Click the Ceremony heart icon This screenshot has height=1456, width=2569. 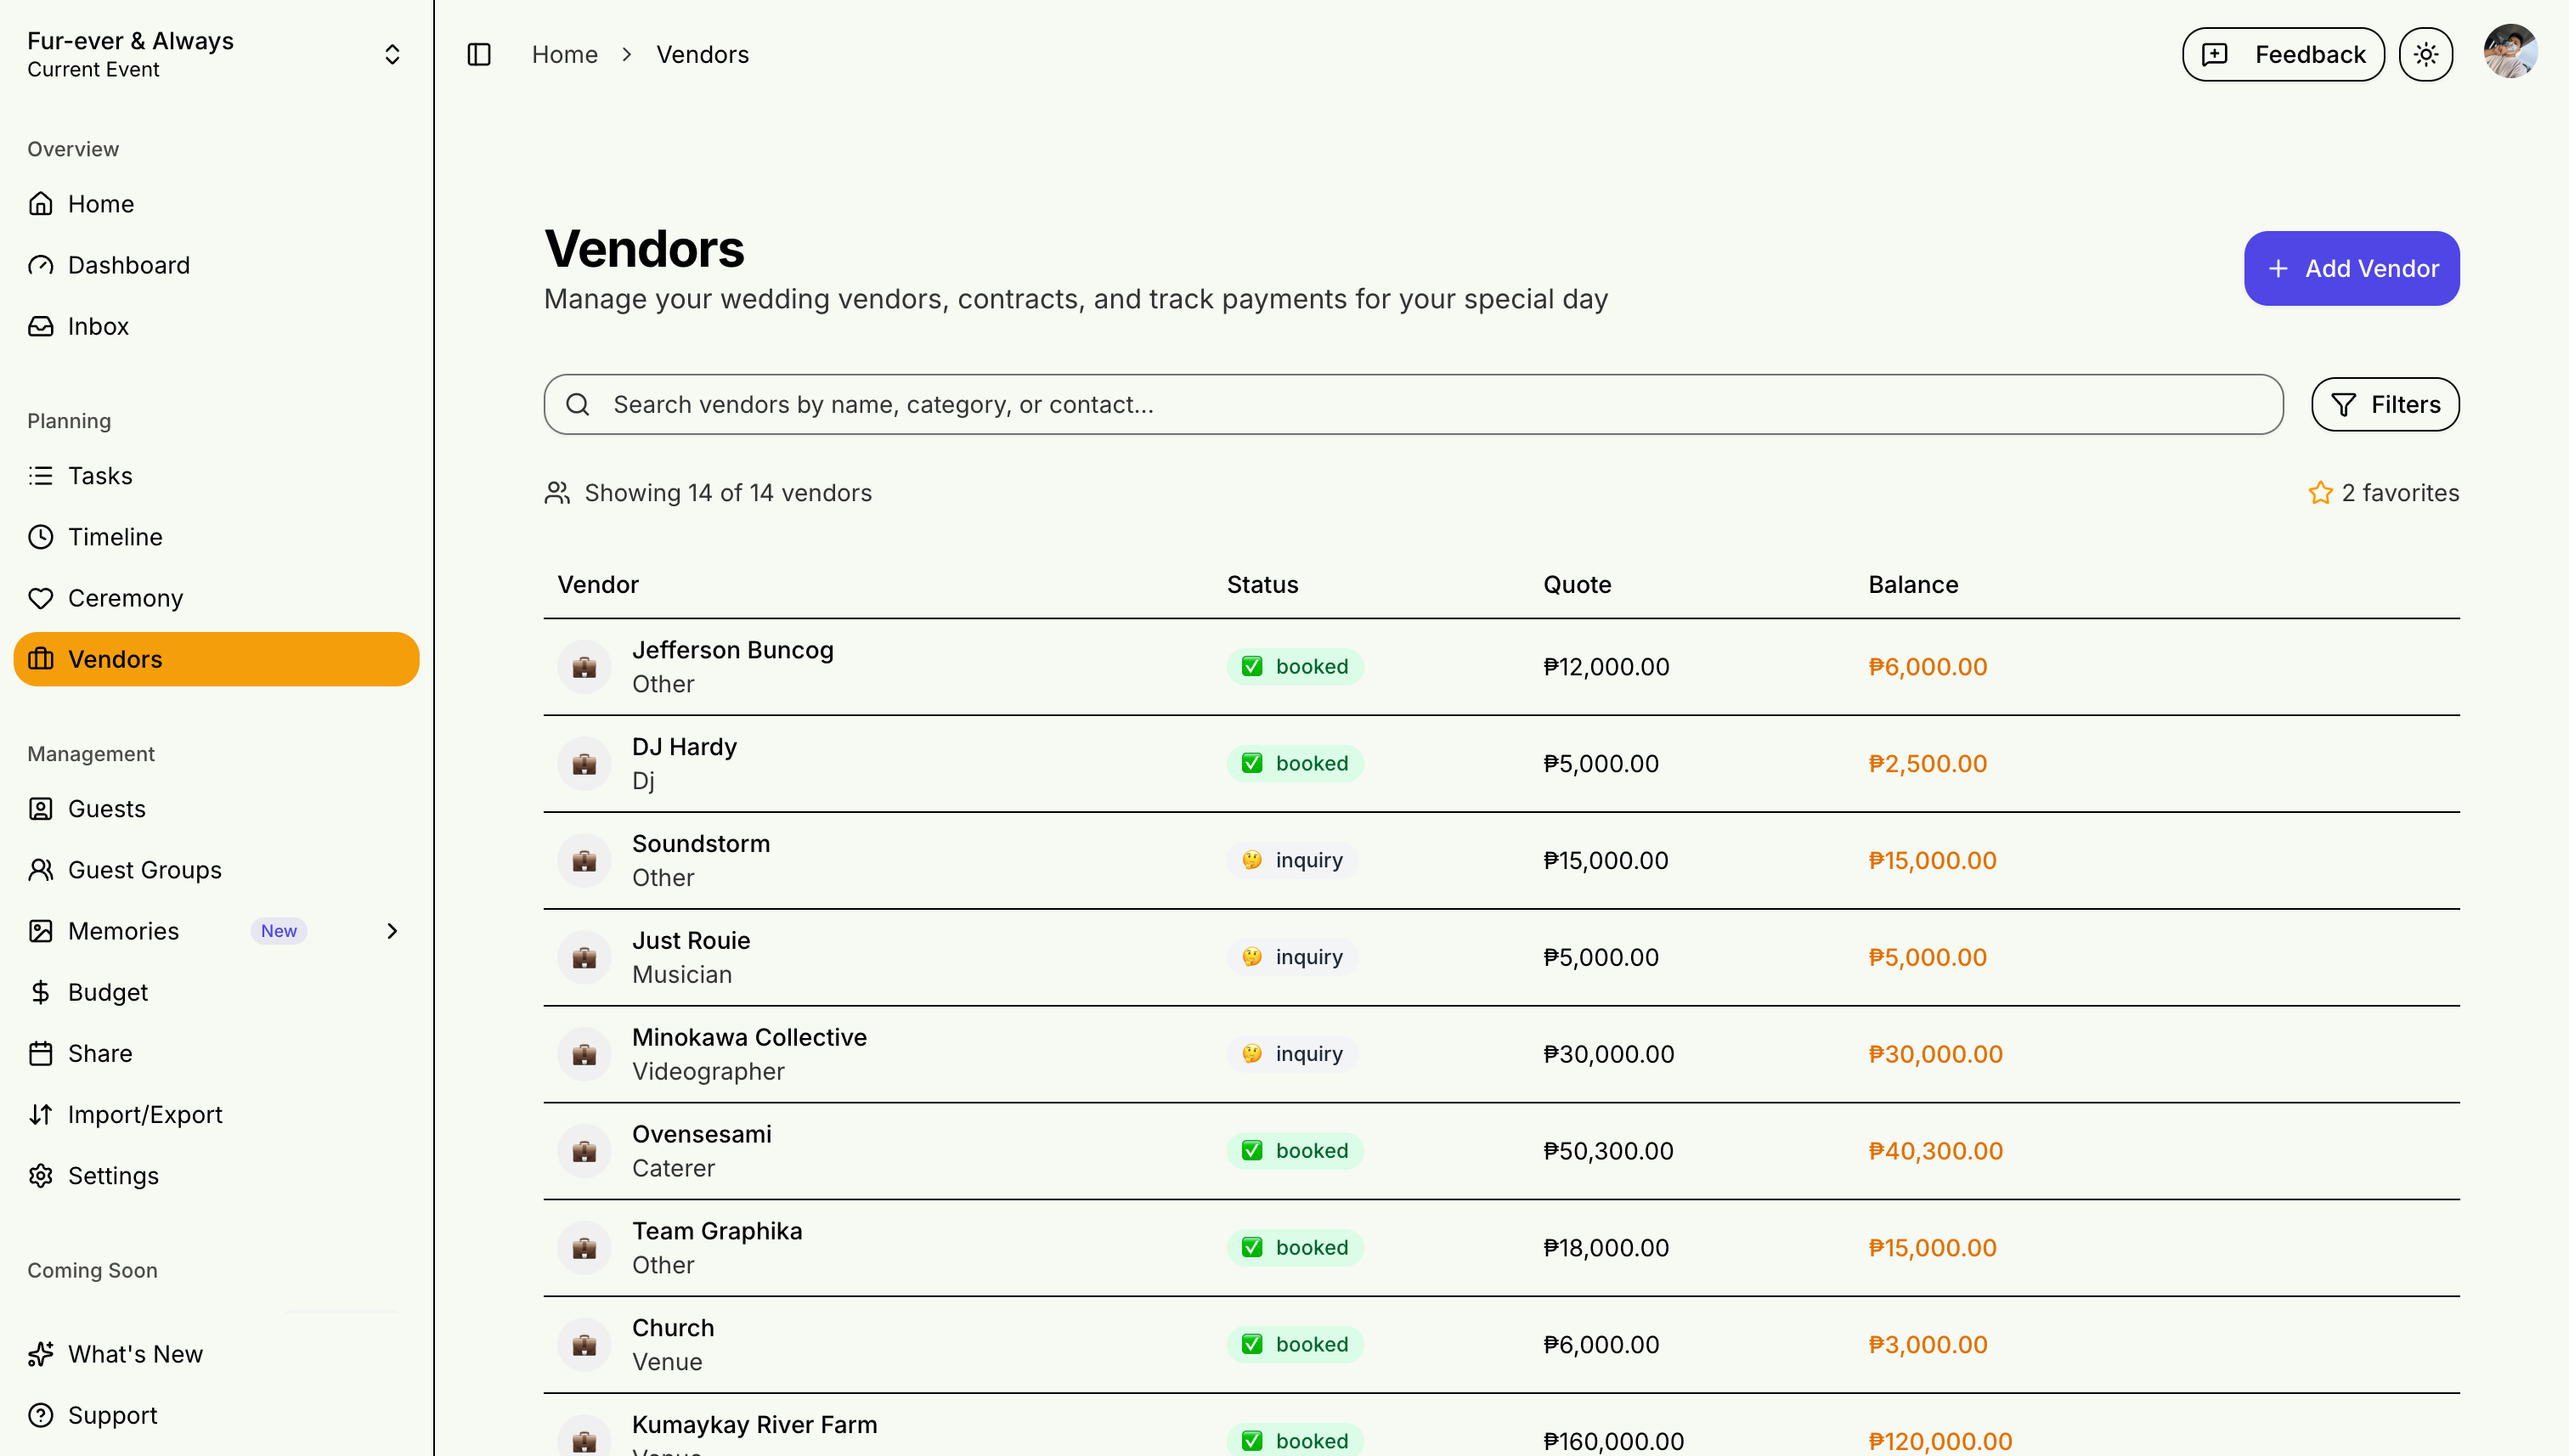pyautogui.click(x=41, y=598)
